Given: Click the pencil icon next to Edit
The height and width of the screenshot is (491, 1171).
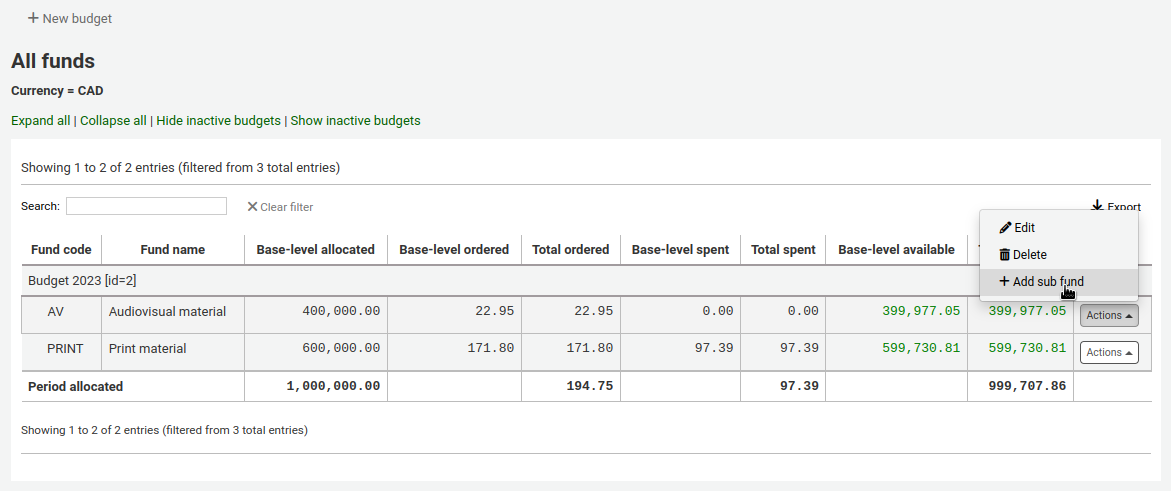Looking at the screenshot, I should point(1005,228).
